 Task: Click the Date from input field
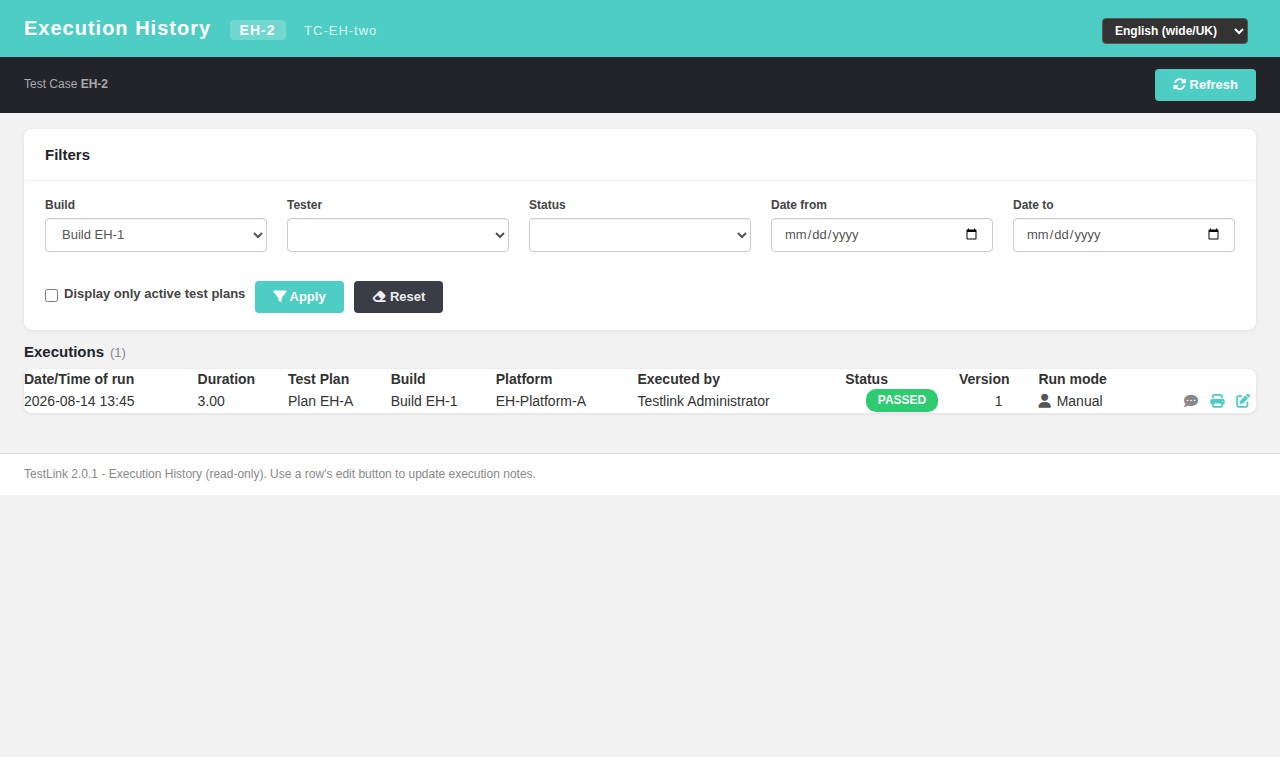click(882, 235)
